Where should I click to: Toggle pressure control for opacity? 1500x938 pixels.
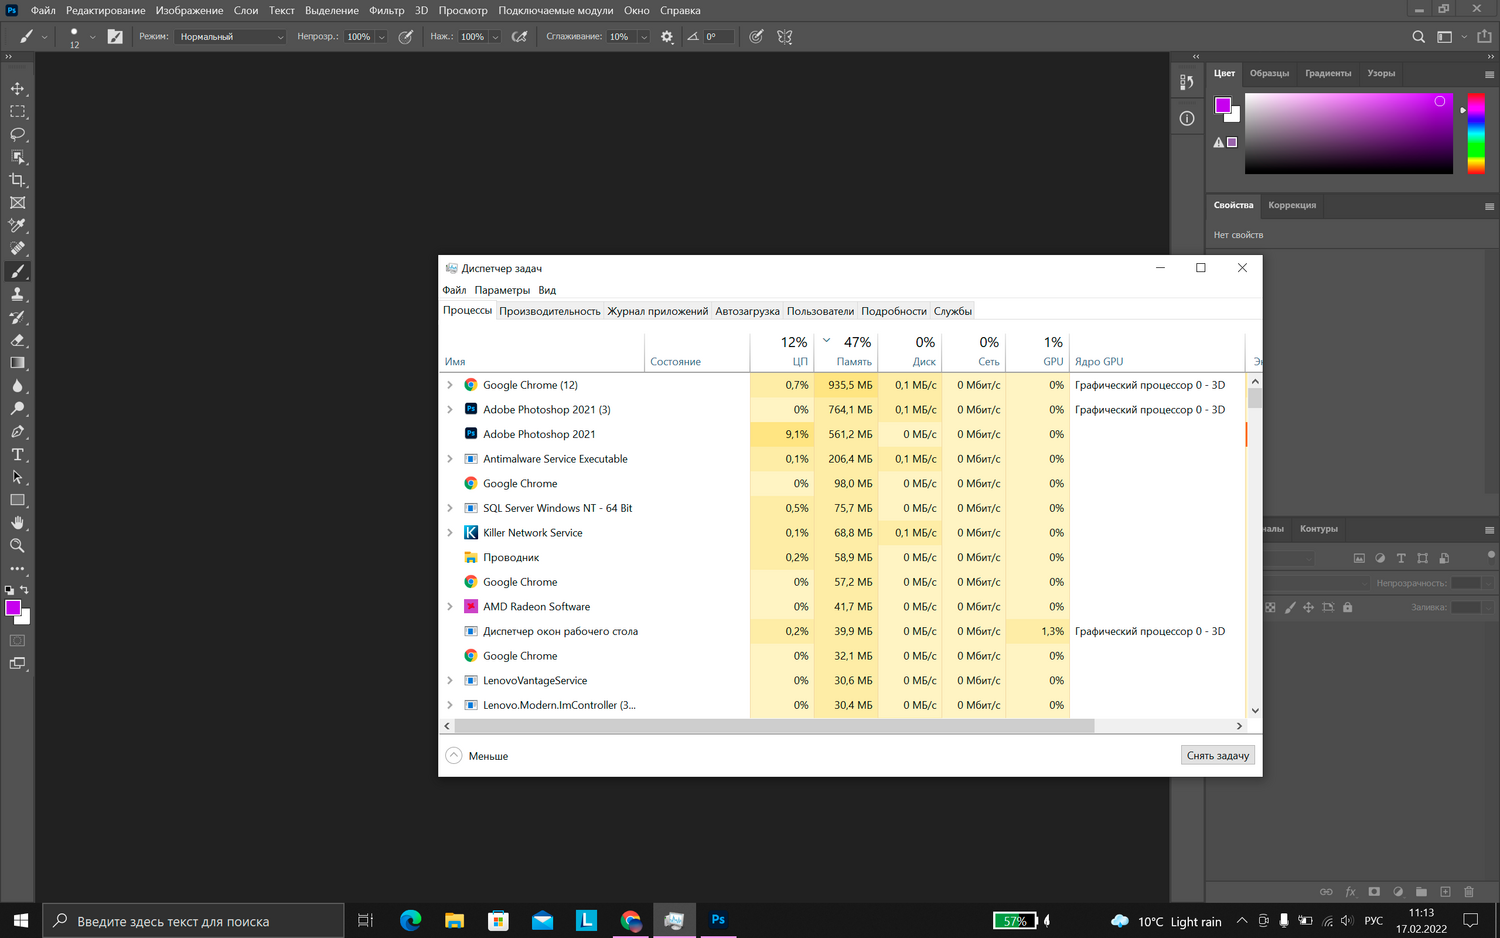(406, 37)
